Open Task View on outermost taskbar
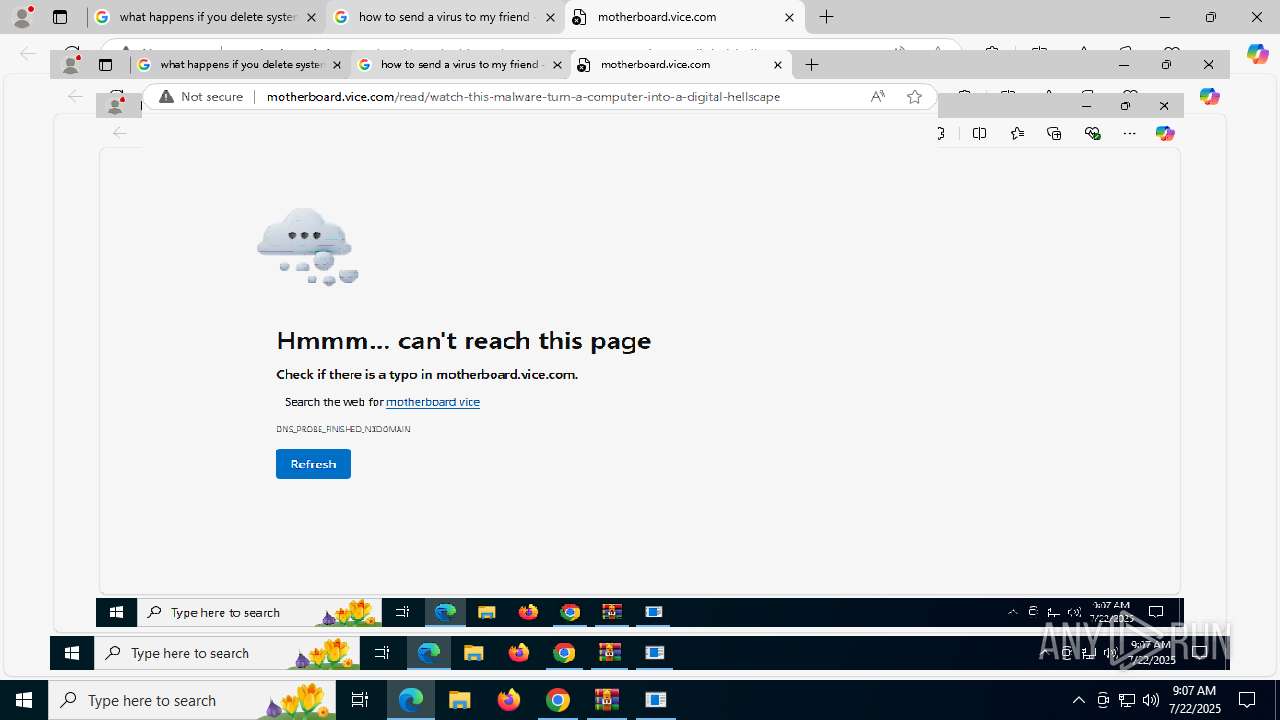Viewport: 1280px width, 720px height. click(360, 700)
